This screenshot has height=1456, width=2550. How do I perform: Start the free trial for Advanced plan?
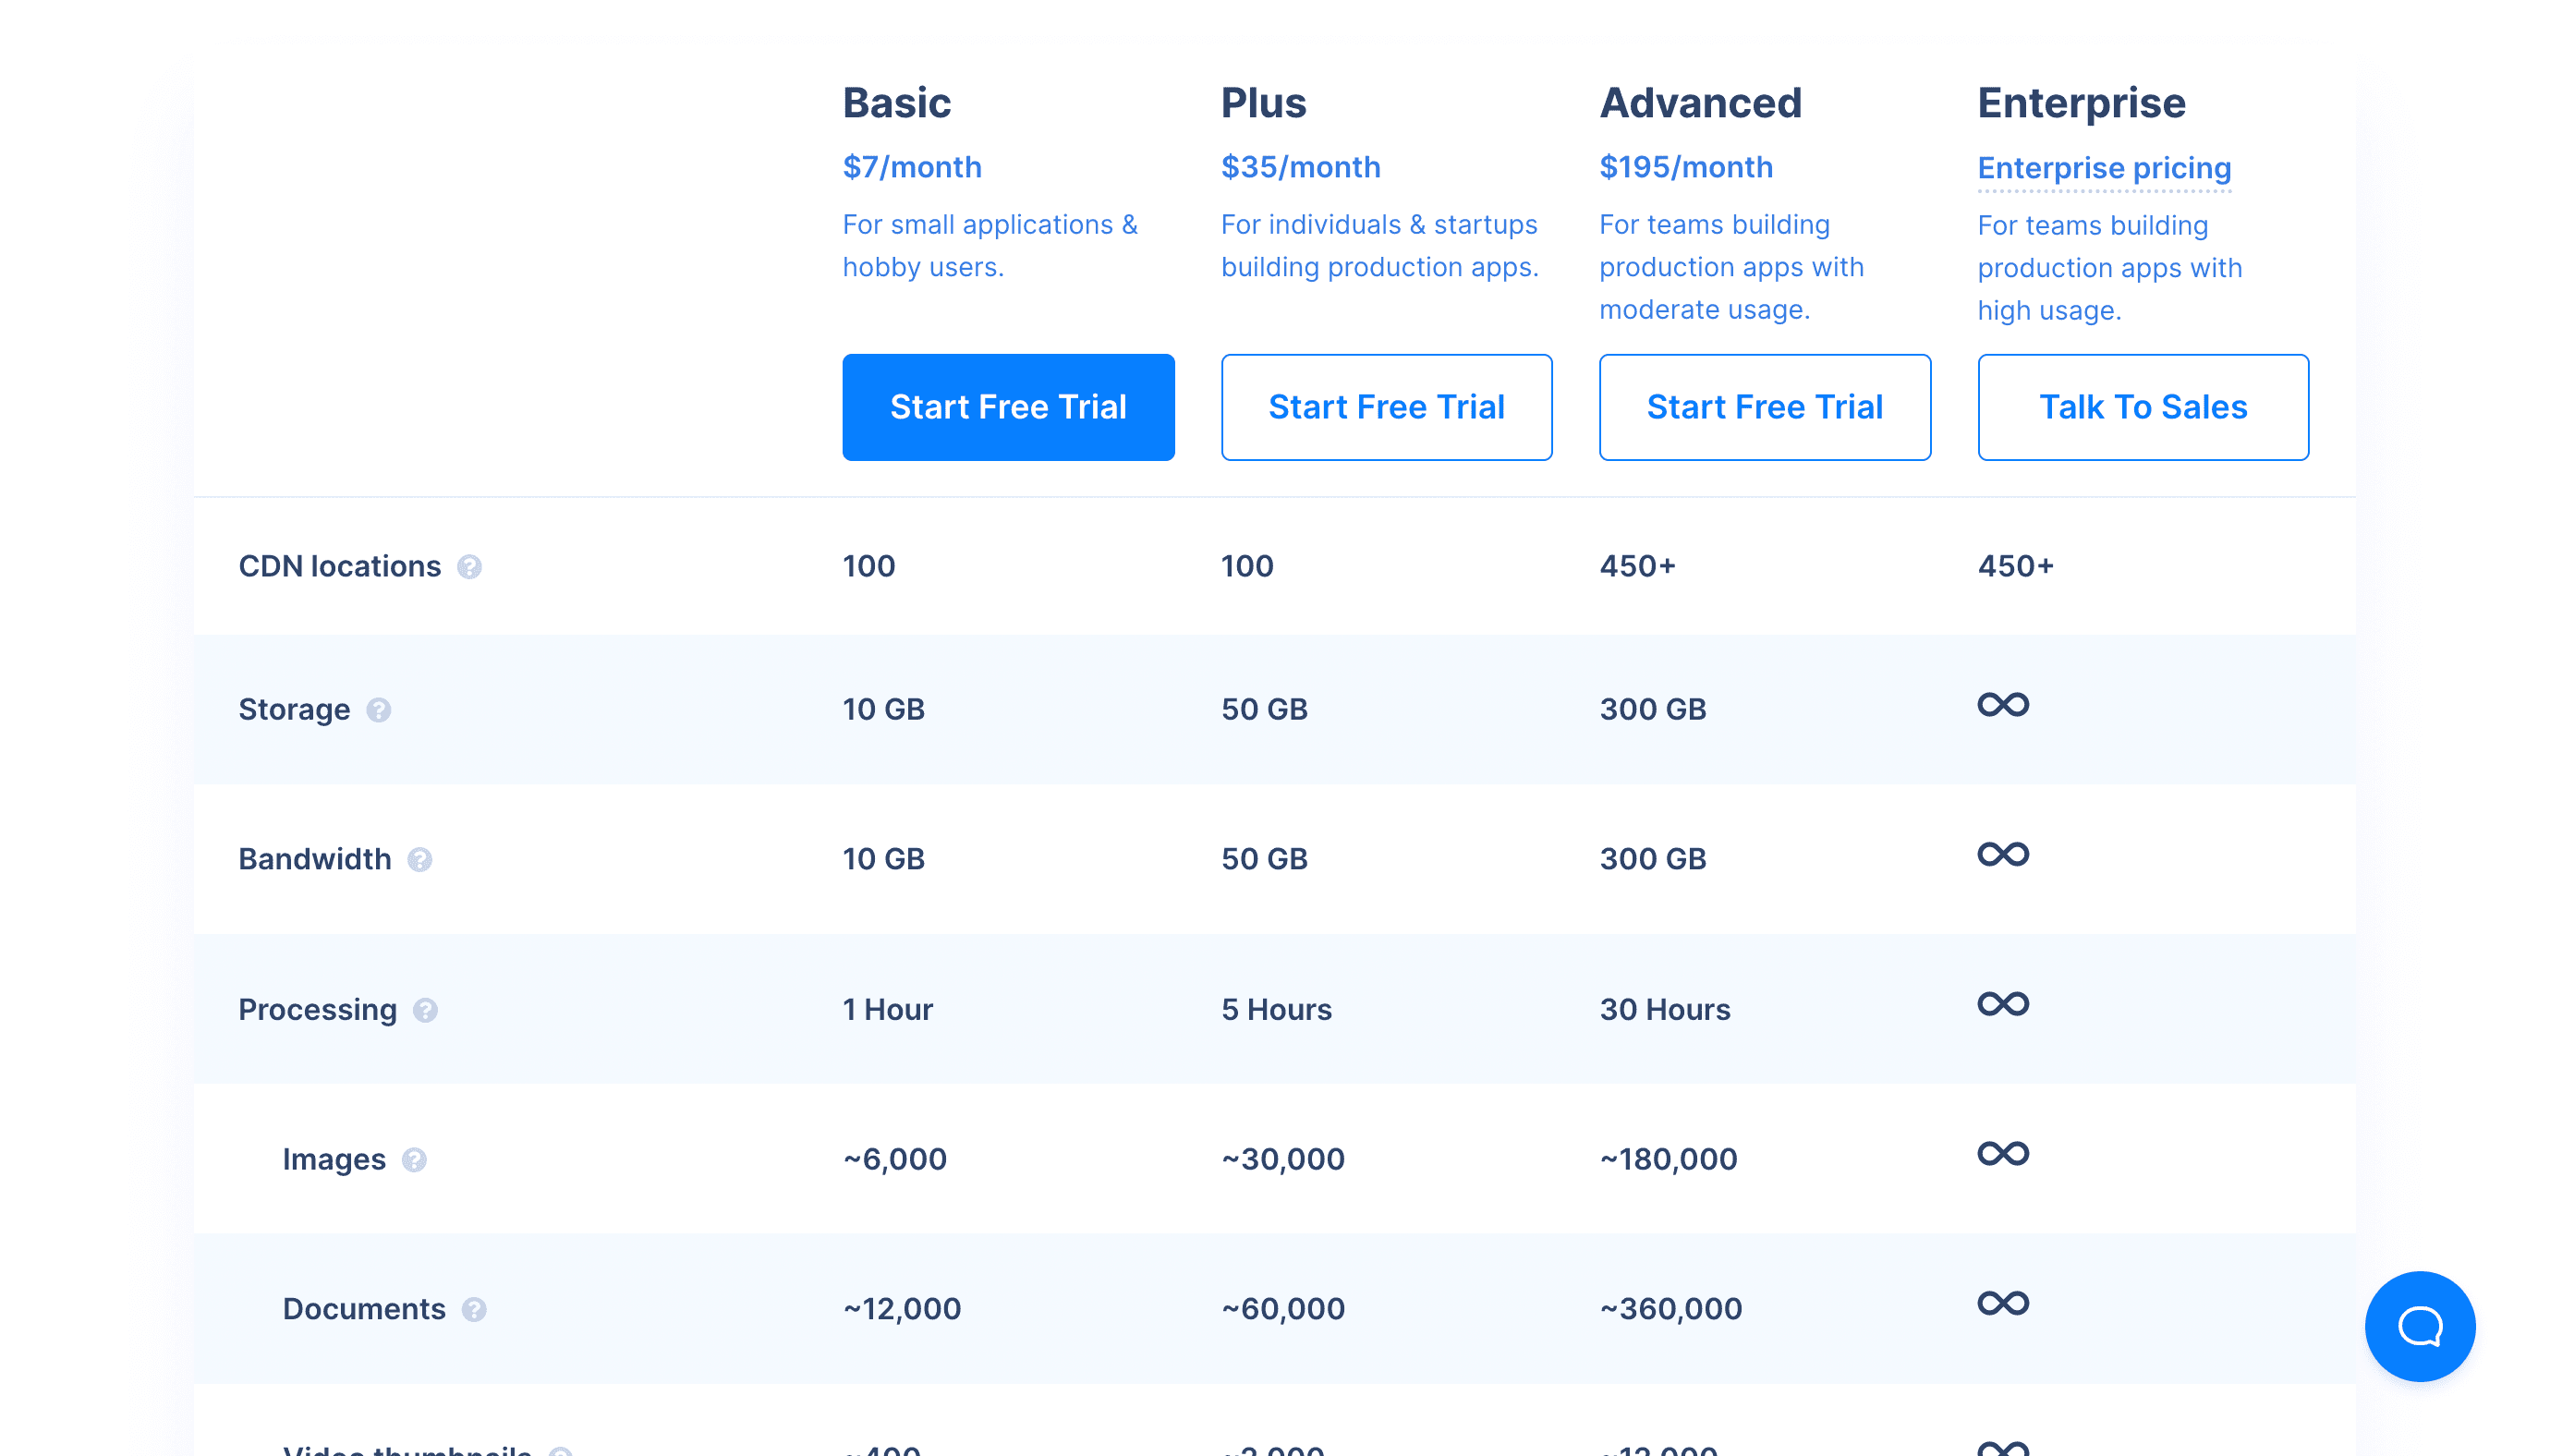[1765, 407]
